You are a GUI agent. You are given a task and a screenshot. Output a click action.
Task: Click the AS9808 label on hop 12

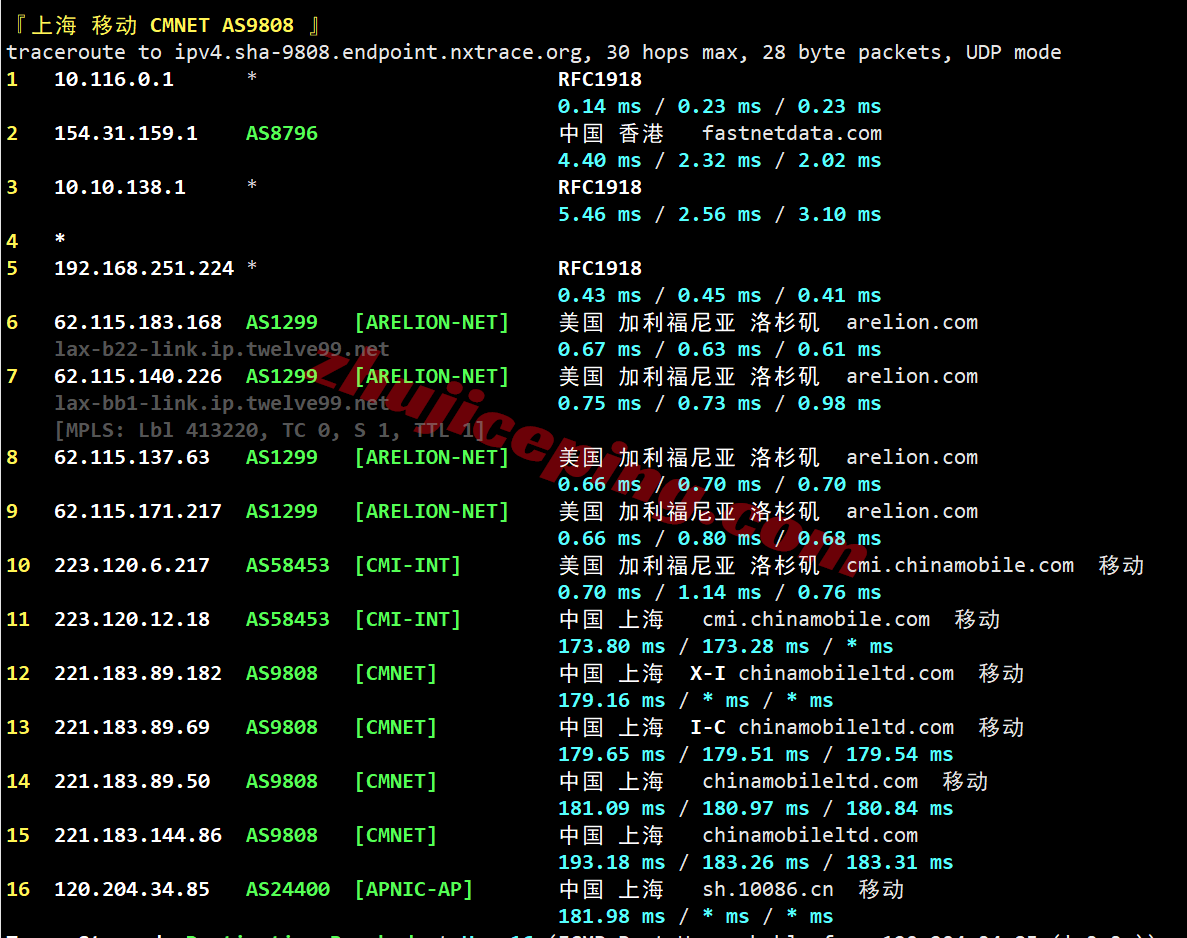(282, 673)
